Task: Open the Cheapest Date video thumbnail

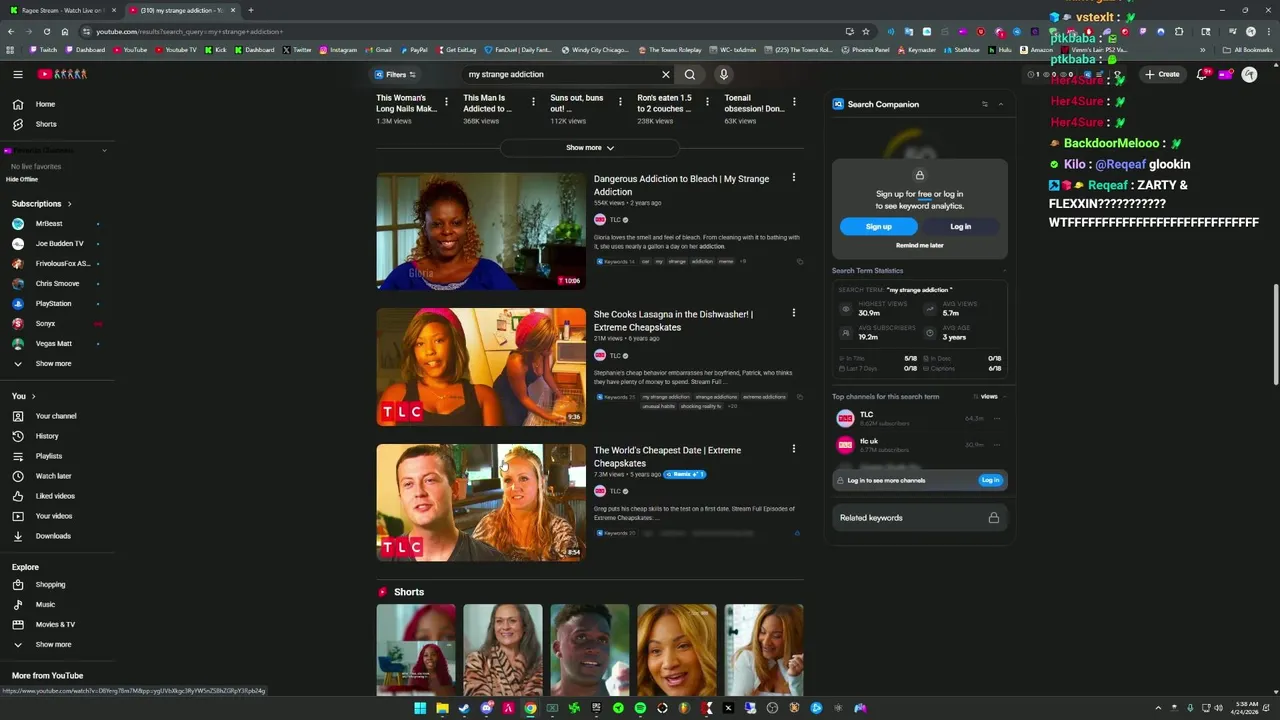Action: [481, 502]
